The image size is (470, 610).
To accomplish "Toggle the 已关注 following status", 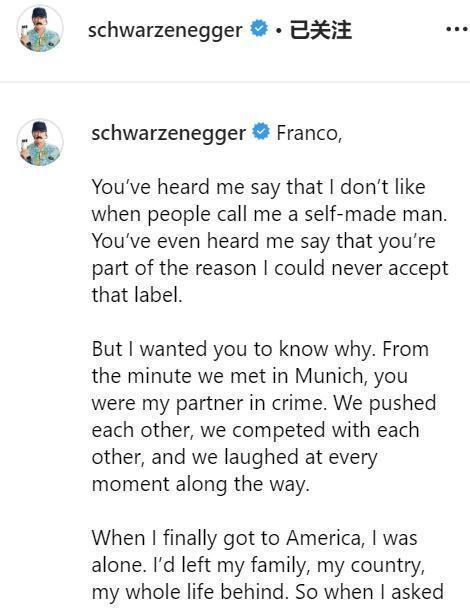I will [321, 30].
